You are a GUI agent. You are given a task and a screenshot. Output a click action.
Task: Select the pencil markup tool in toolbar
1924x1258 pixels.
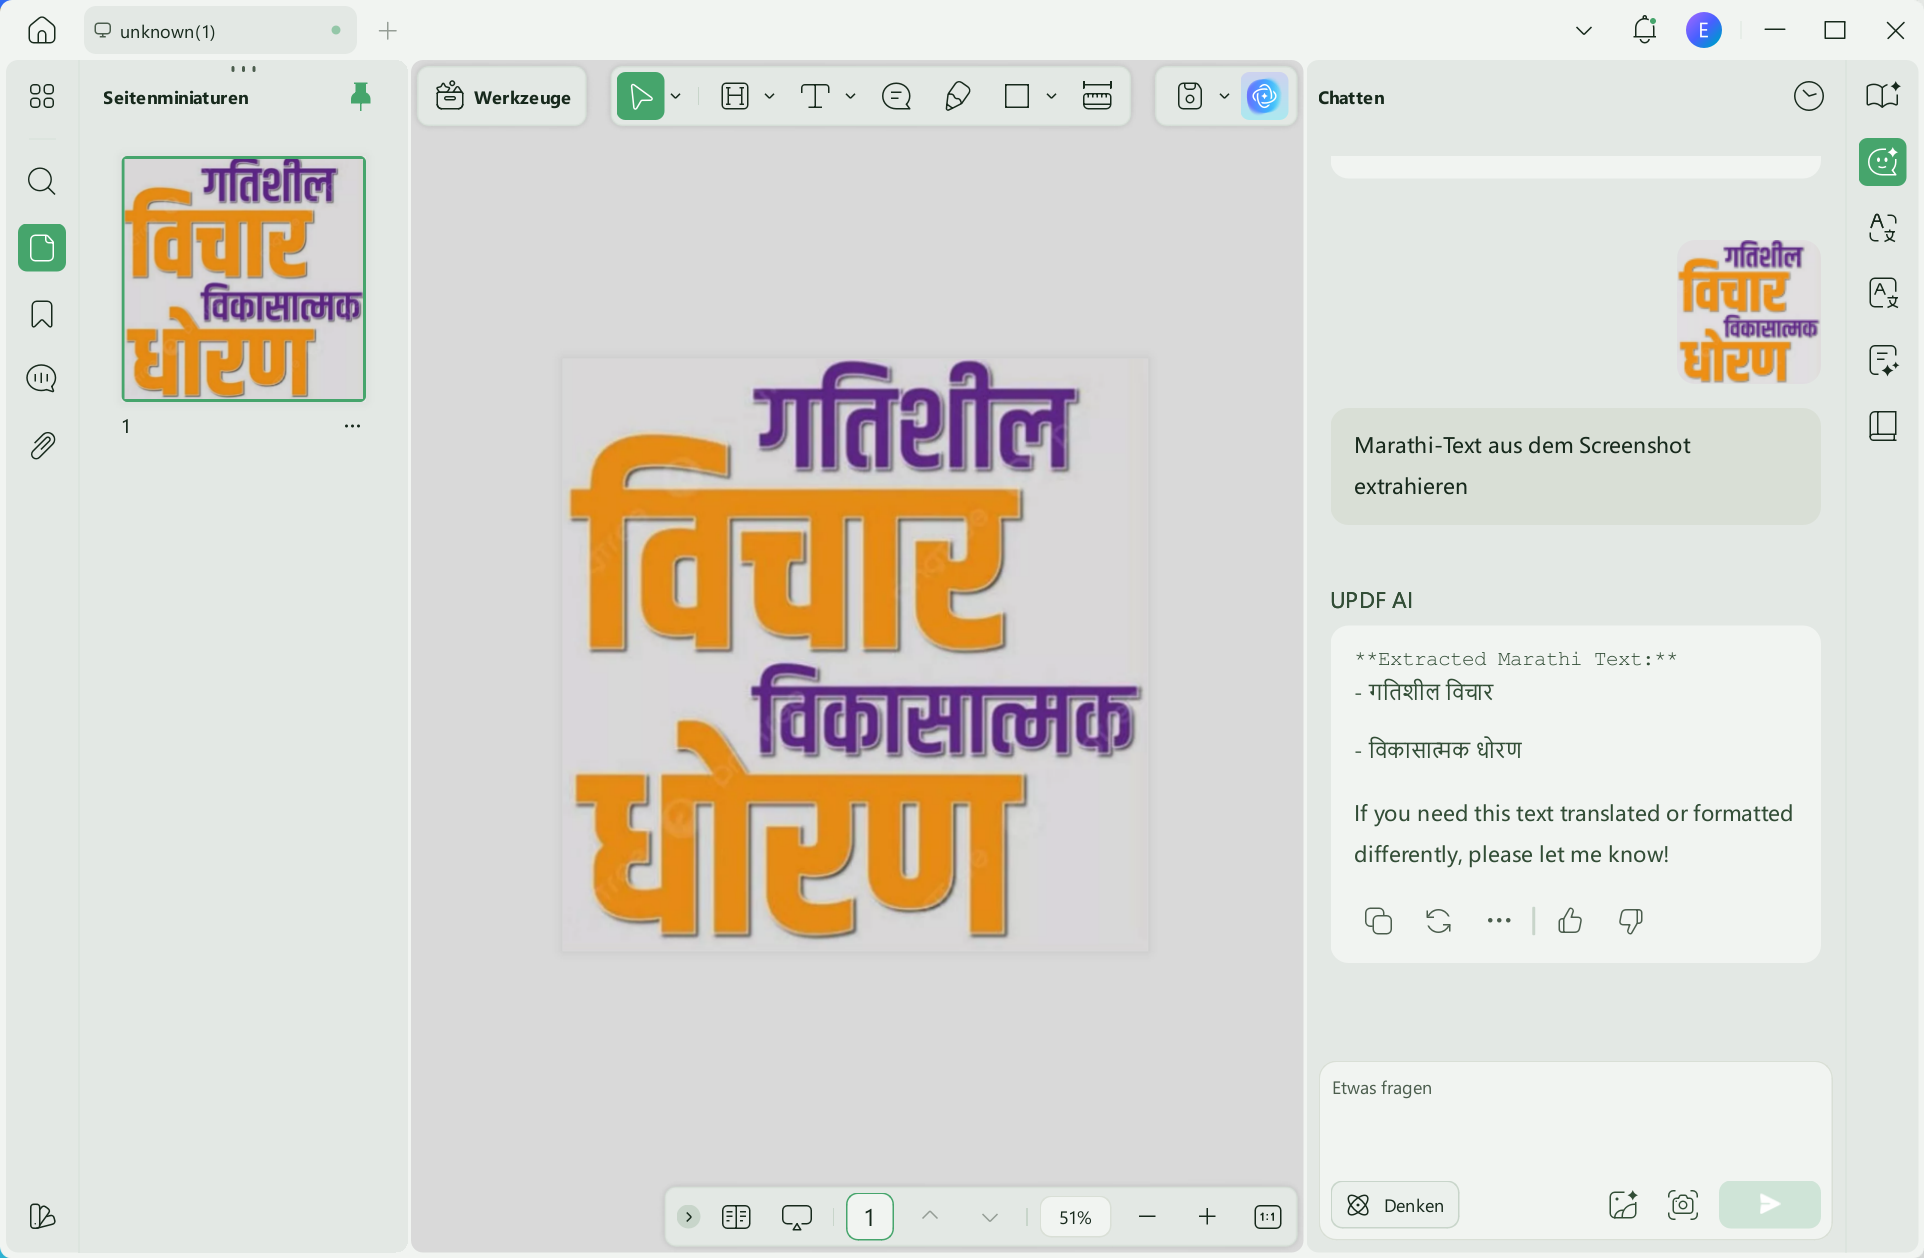pyautogui.click(x=957, y=96)
